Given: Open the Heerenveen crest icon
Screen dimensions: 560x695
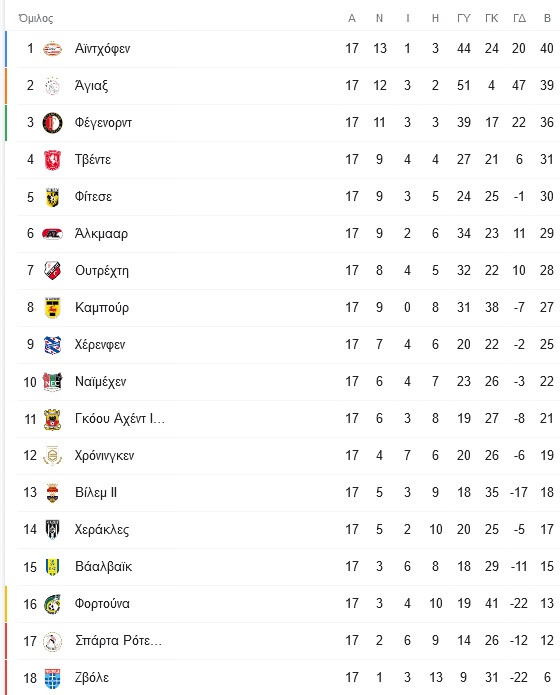Looking at the screenshot, I should [52, 345].
